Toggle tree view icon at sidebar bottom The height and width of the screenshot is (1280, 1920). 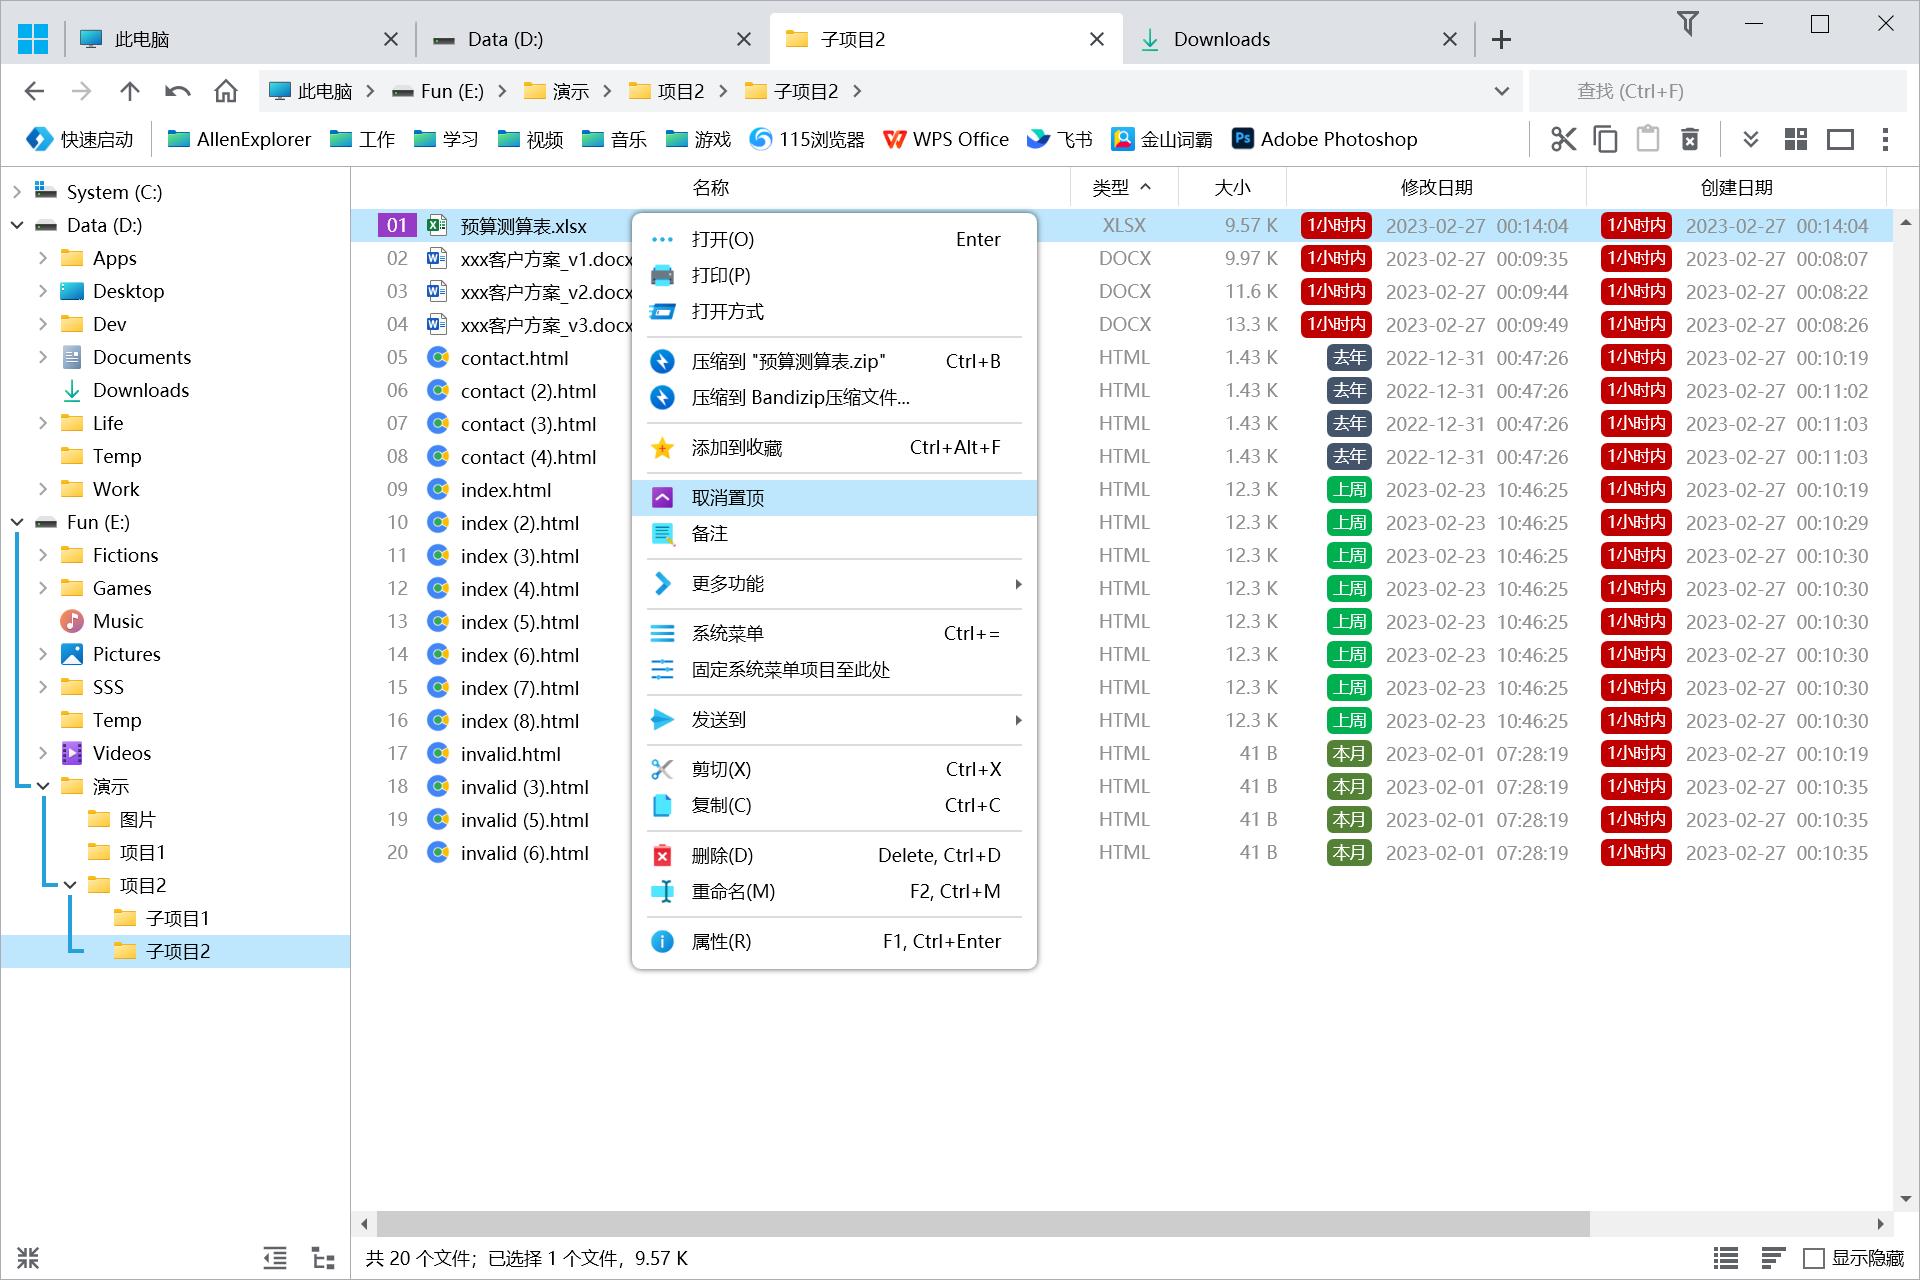[323, 1258]
